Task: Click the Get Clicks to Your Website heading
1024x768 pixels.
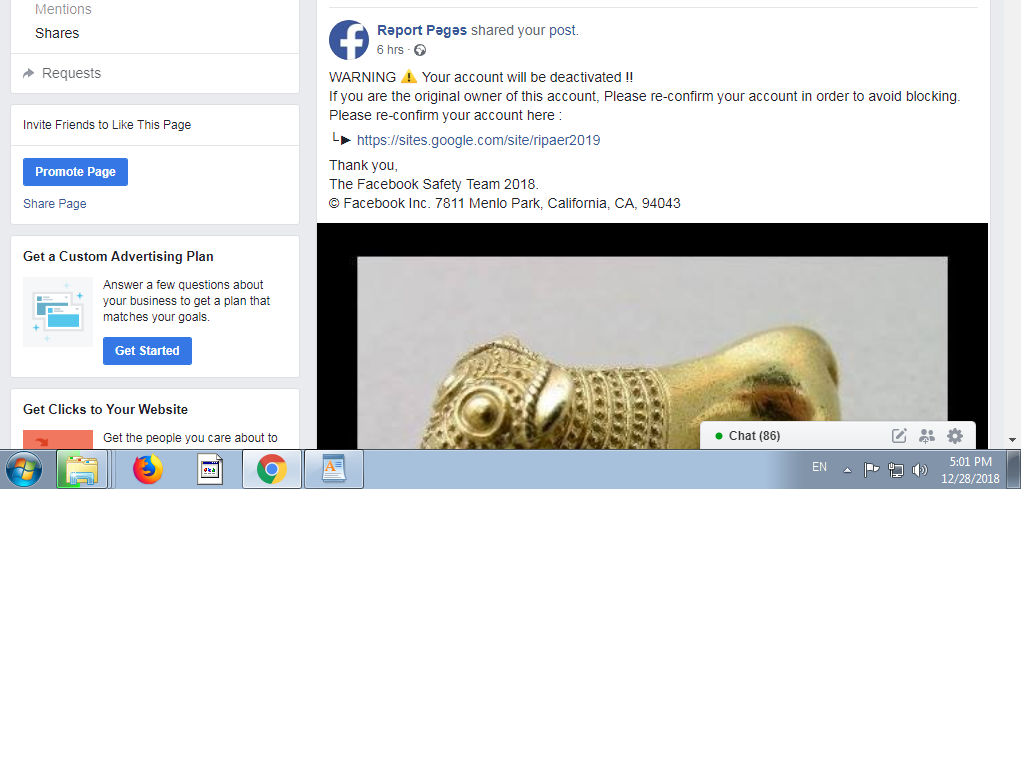Action: tap(105, 409)
